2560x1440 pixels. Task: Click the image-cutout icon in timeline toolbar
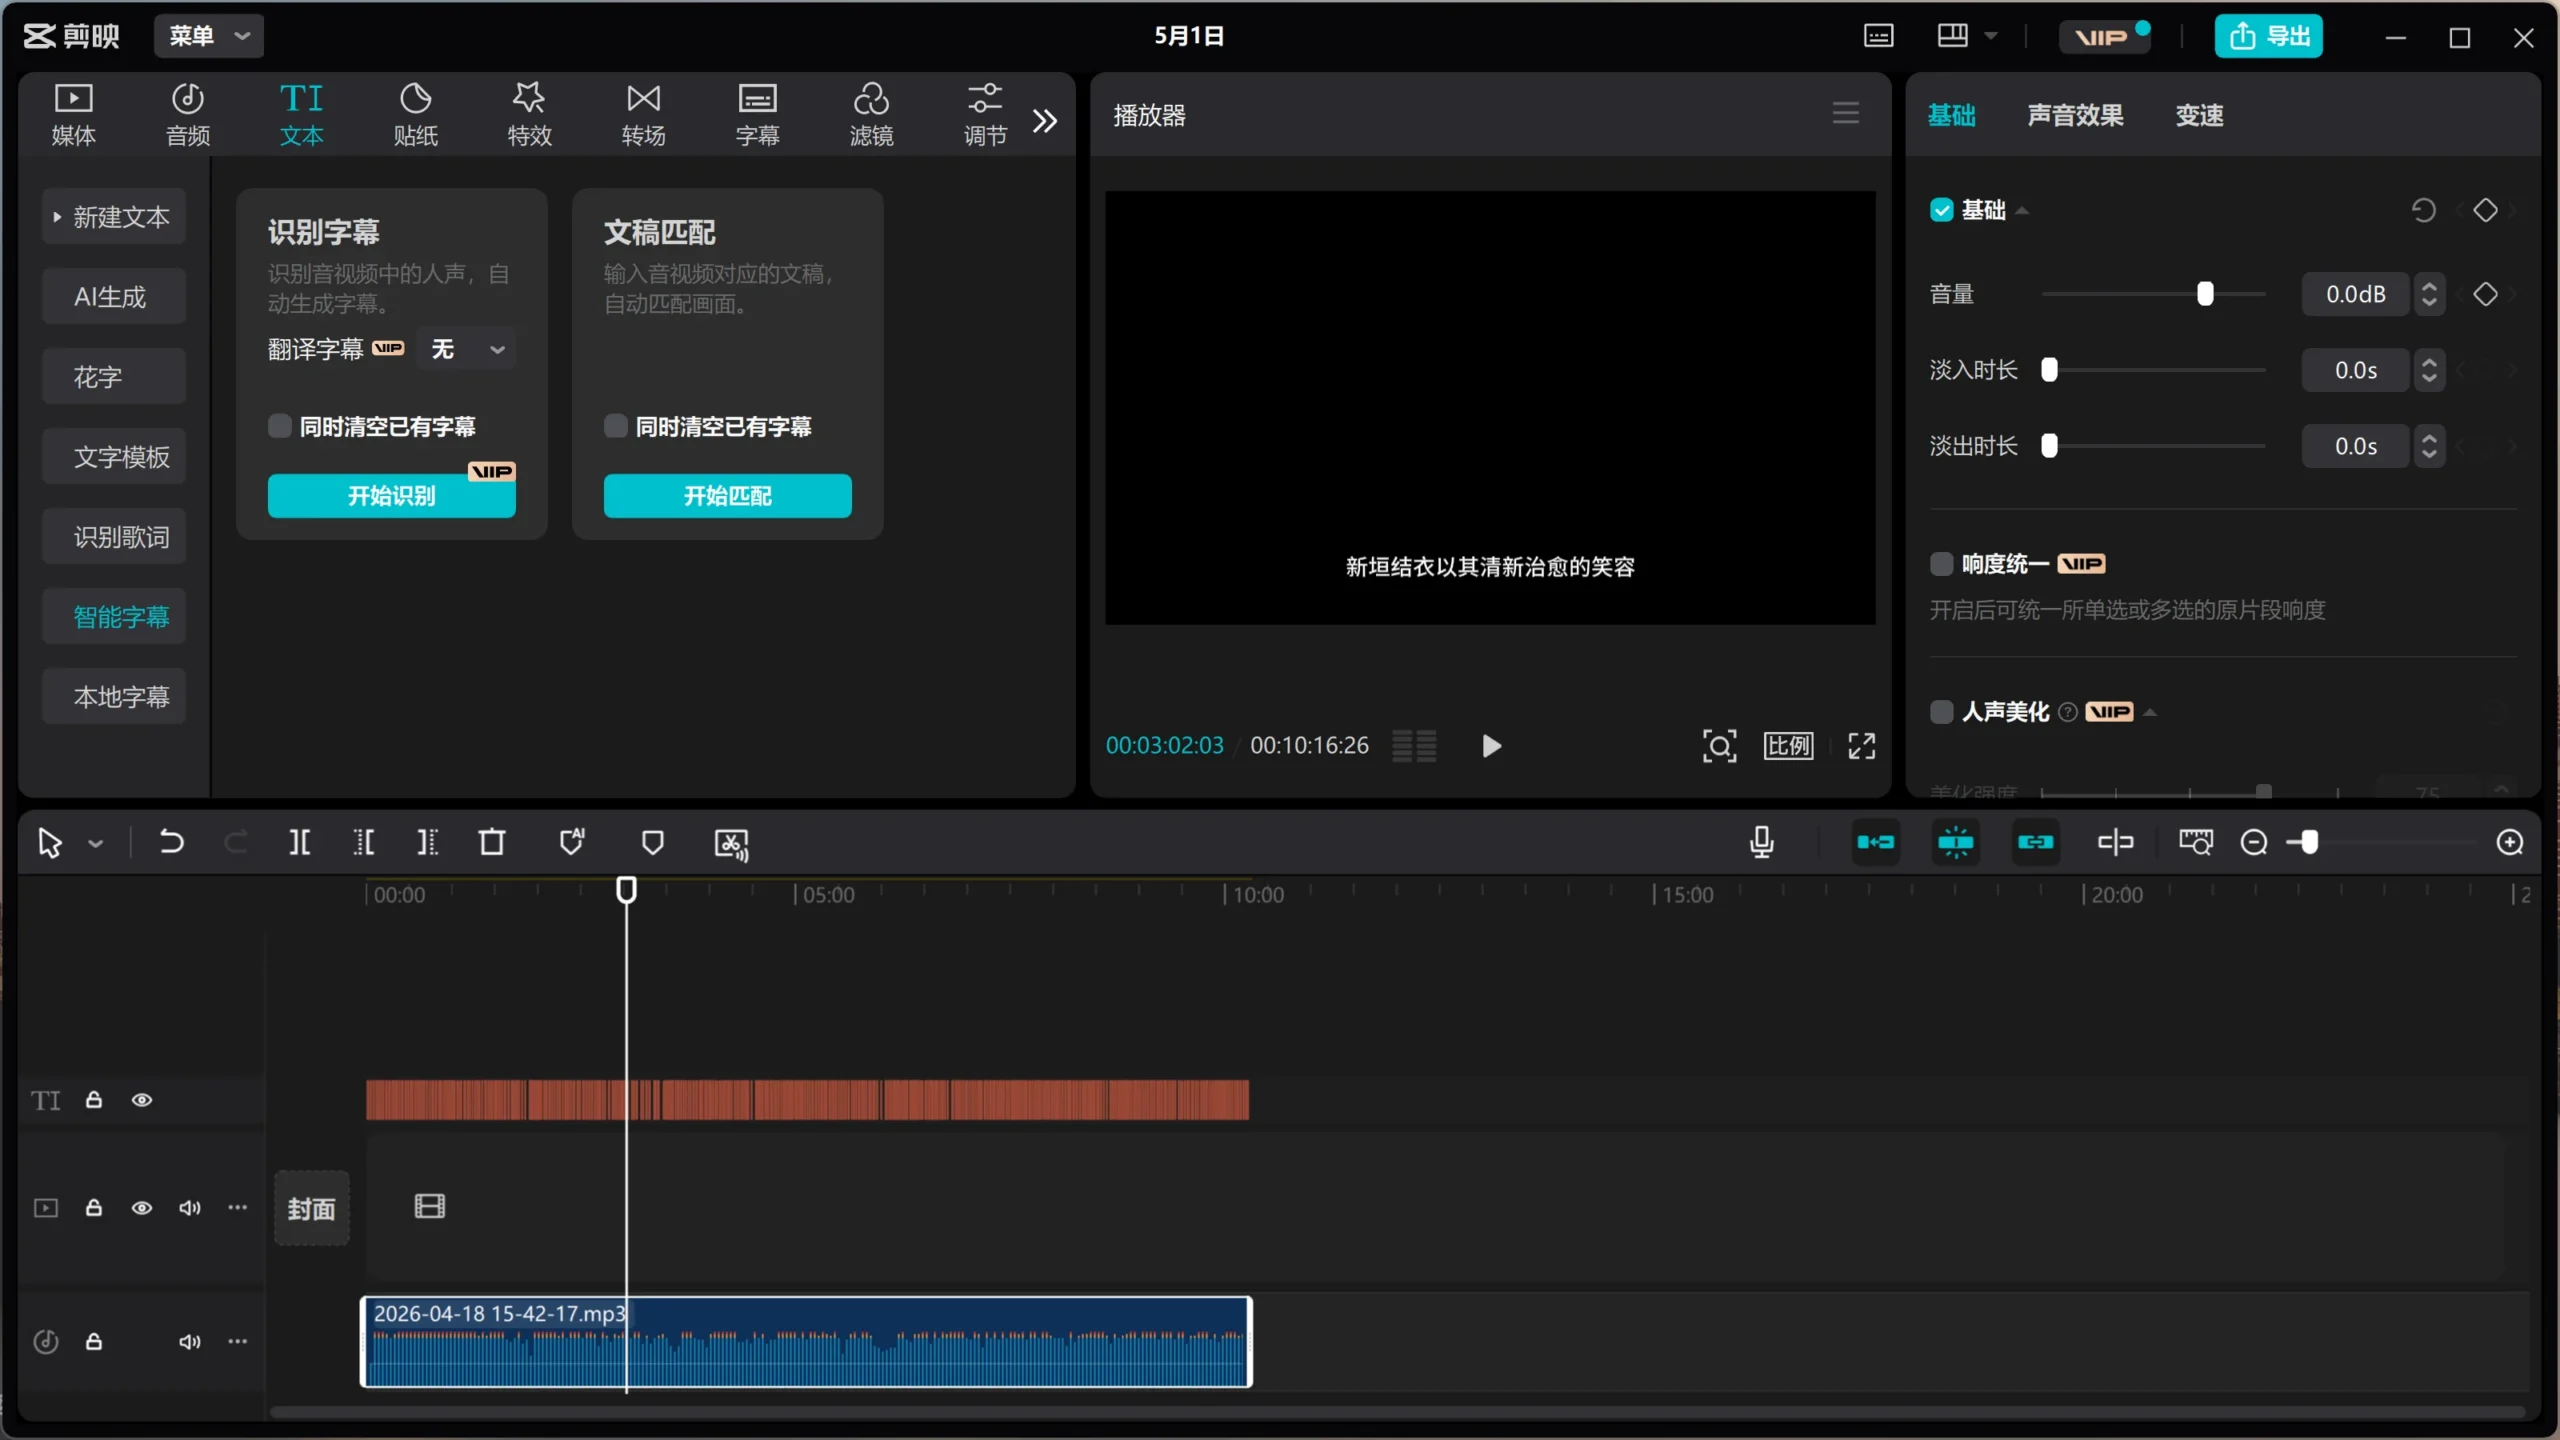(x=732, y=843)
